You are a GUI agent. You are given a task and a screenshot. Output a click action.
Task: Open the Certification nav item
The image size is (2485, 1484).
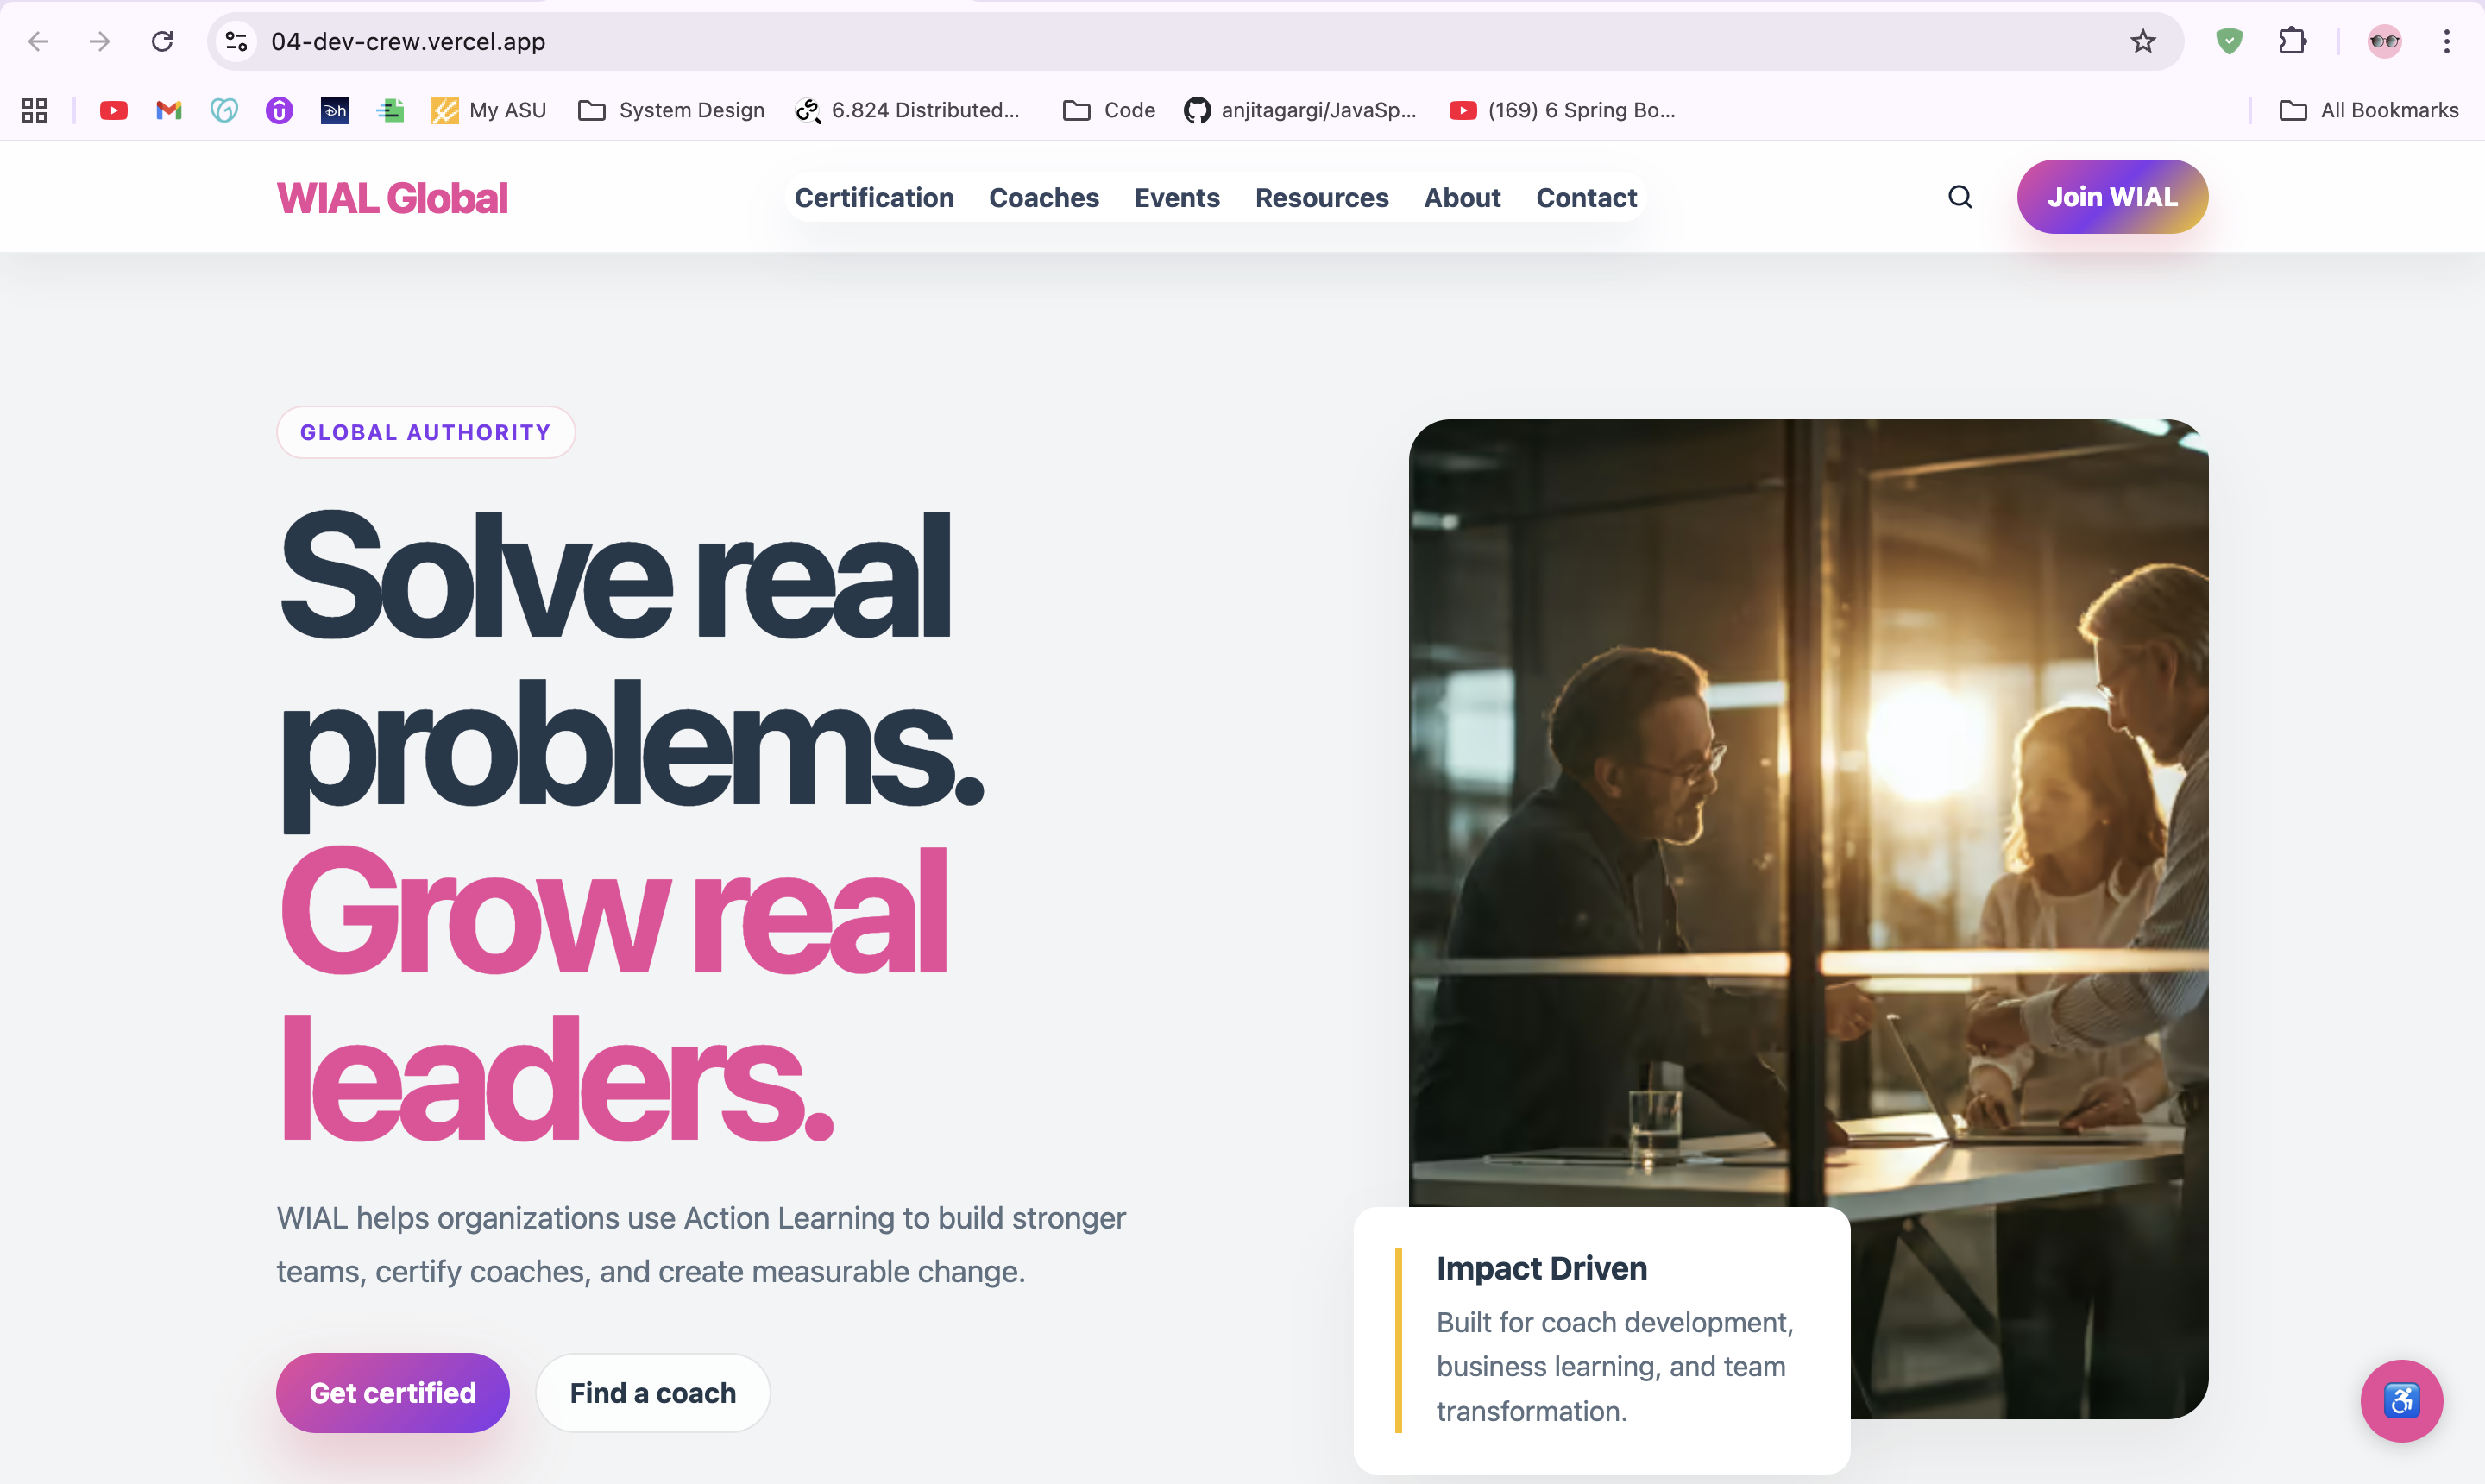click(874, 198)
